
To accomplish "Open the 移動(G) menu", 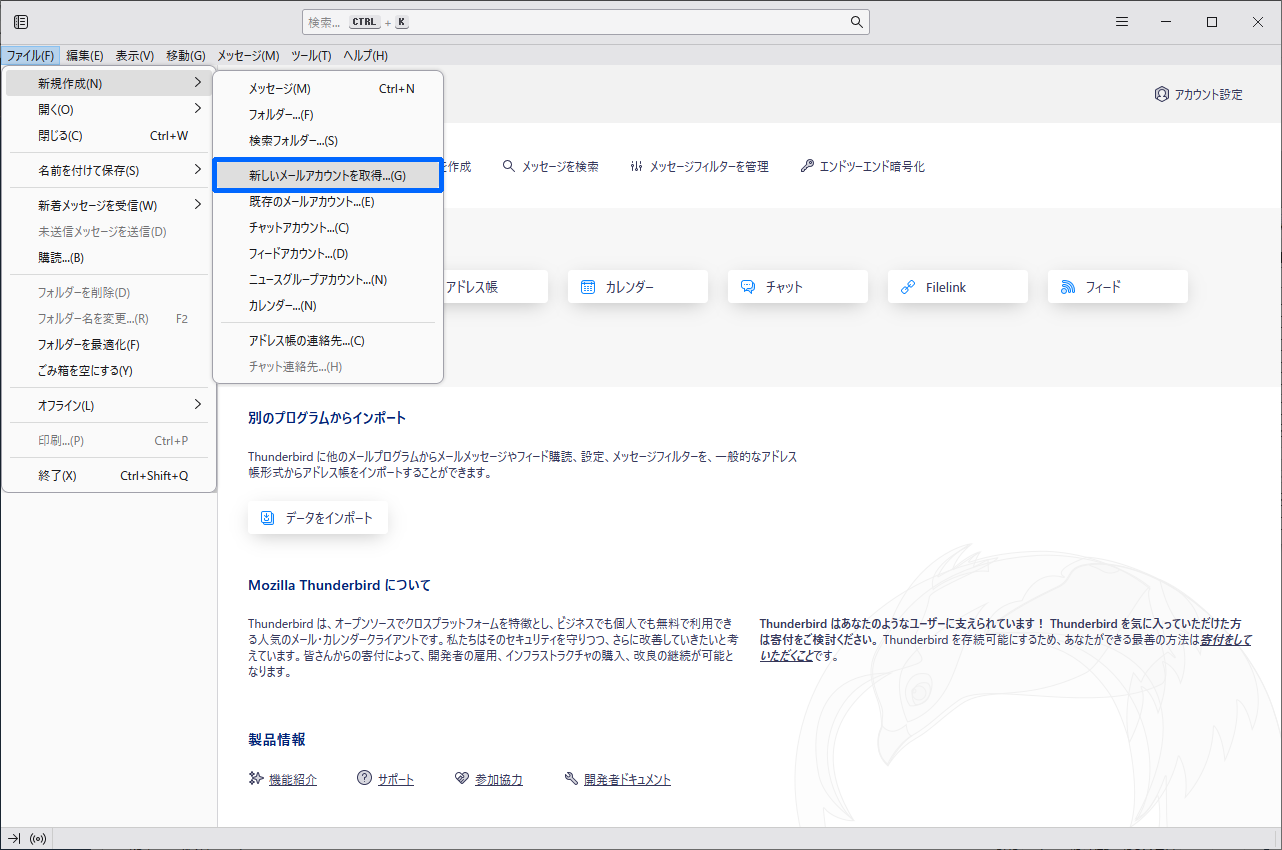I will click(186, 56).
